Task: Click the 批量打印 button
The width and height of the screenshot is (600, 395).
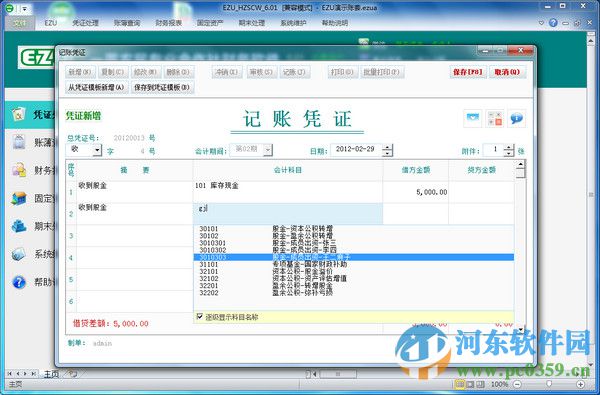Action: 382,72
